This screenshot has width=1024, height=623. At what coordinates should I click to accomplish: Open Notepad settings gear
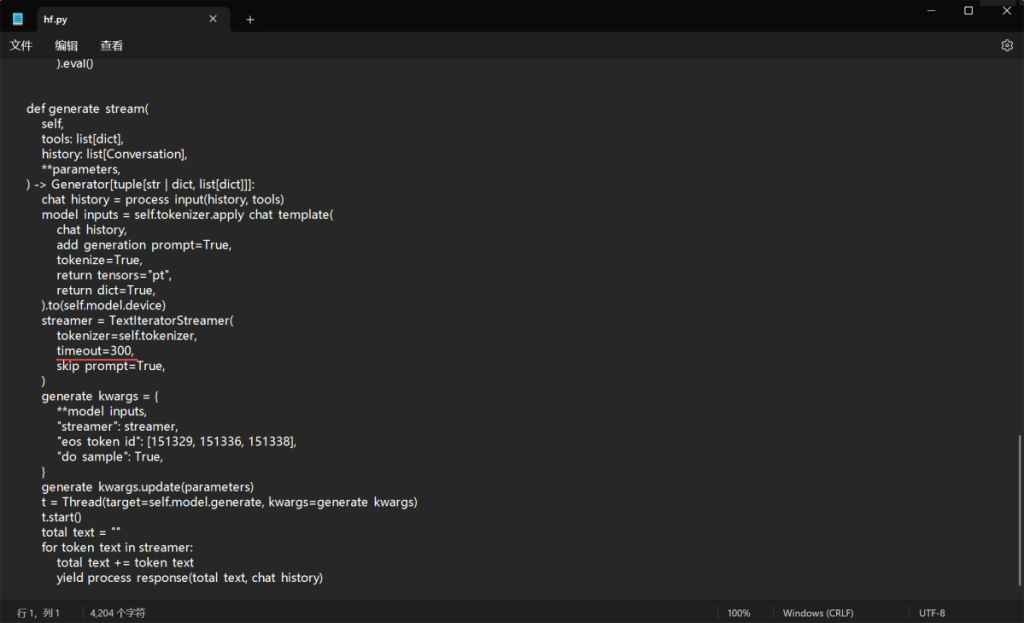1006,45
